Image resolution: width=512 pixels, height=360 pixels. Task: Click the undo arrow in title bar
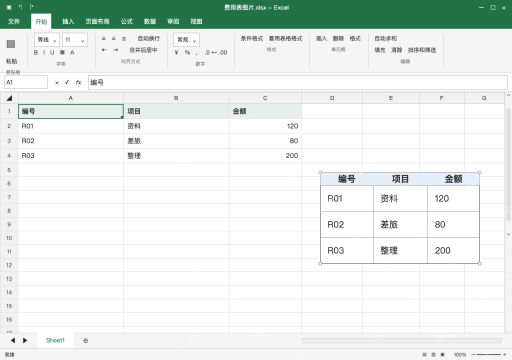(x=20, y=7)
